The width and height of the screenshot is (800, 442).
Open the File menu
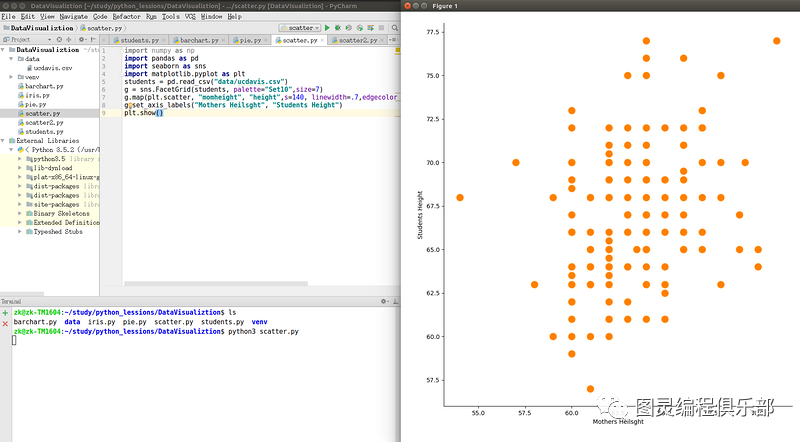pyautogui.click(x=8, y=16)
